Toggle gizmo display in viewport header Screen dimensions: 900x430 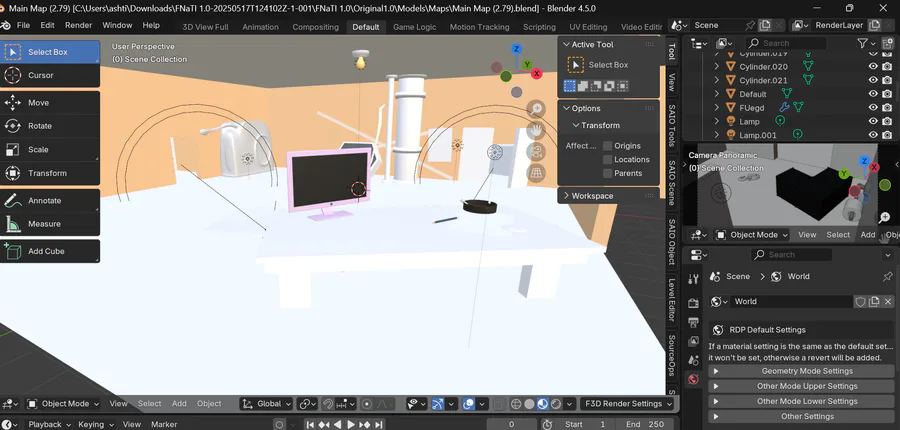[x=438, y=404]
